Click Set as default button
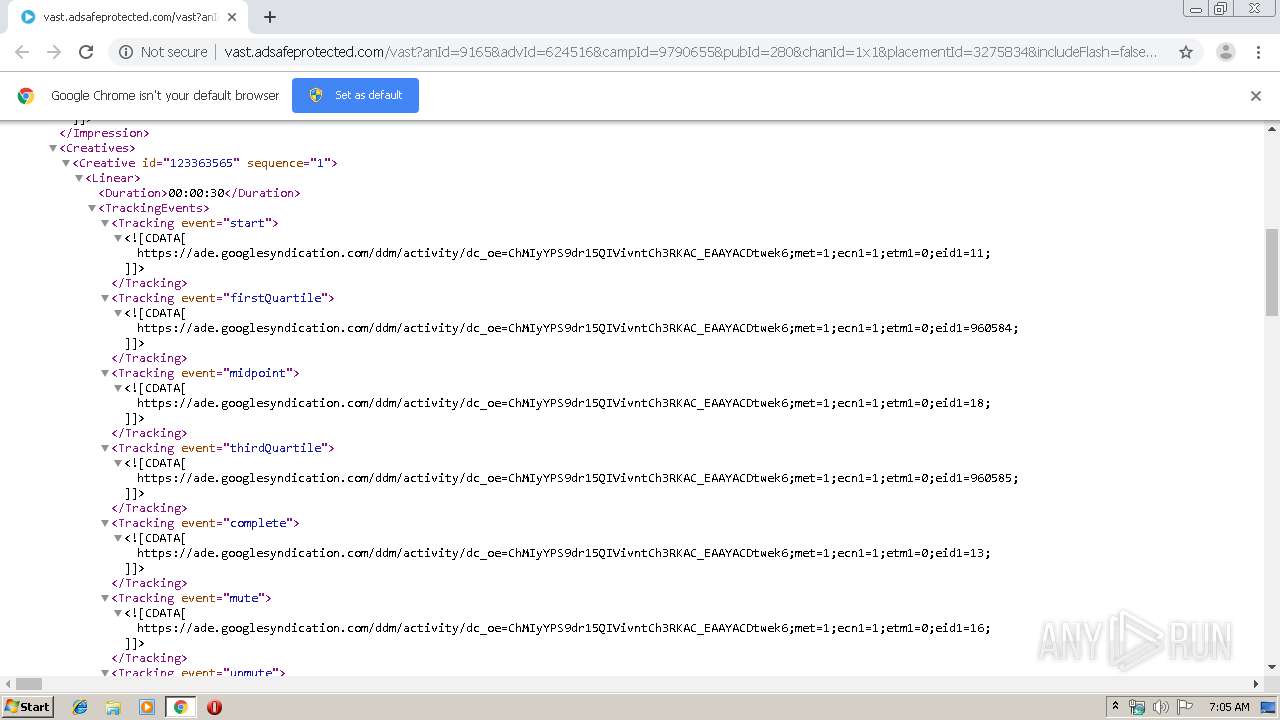The height and width of the screenshot is (720, 1280). tap(355, 95)
